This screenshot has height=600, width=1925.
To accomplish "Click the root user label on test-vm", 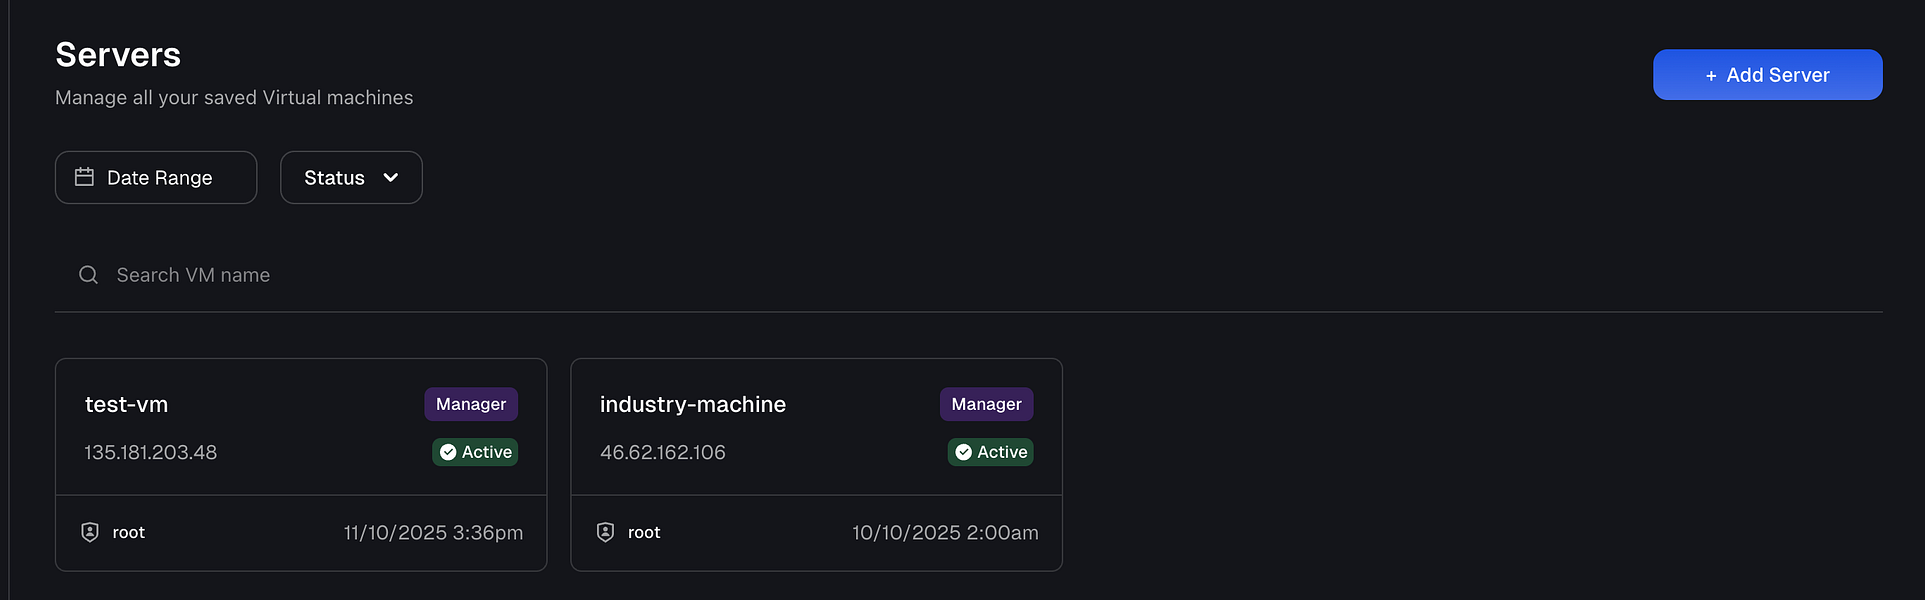I will [129, 532].
